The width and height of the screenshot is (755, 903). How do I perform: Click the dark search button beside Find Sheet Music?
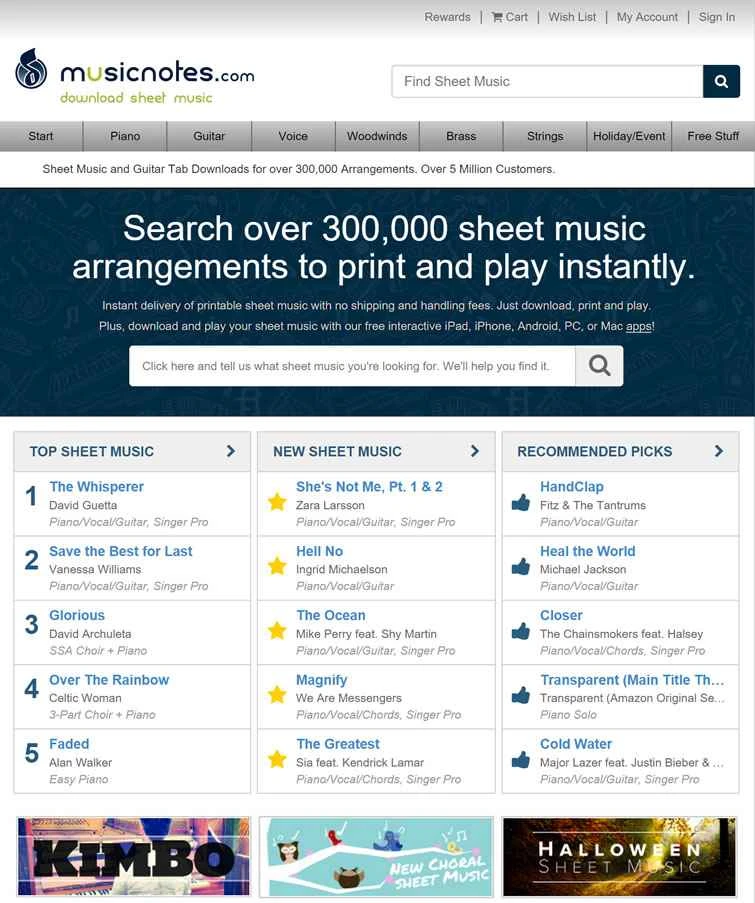click(x=721, y=81)
